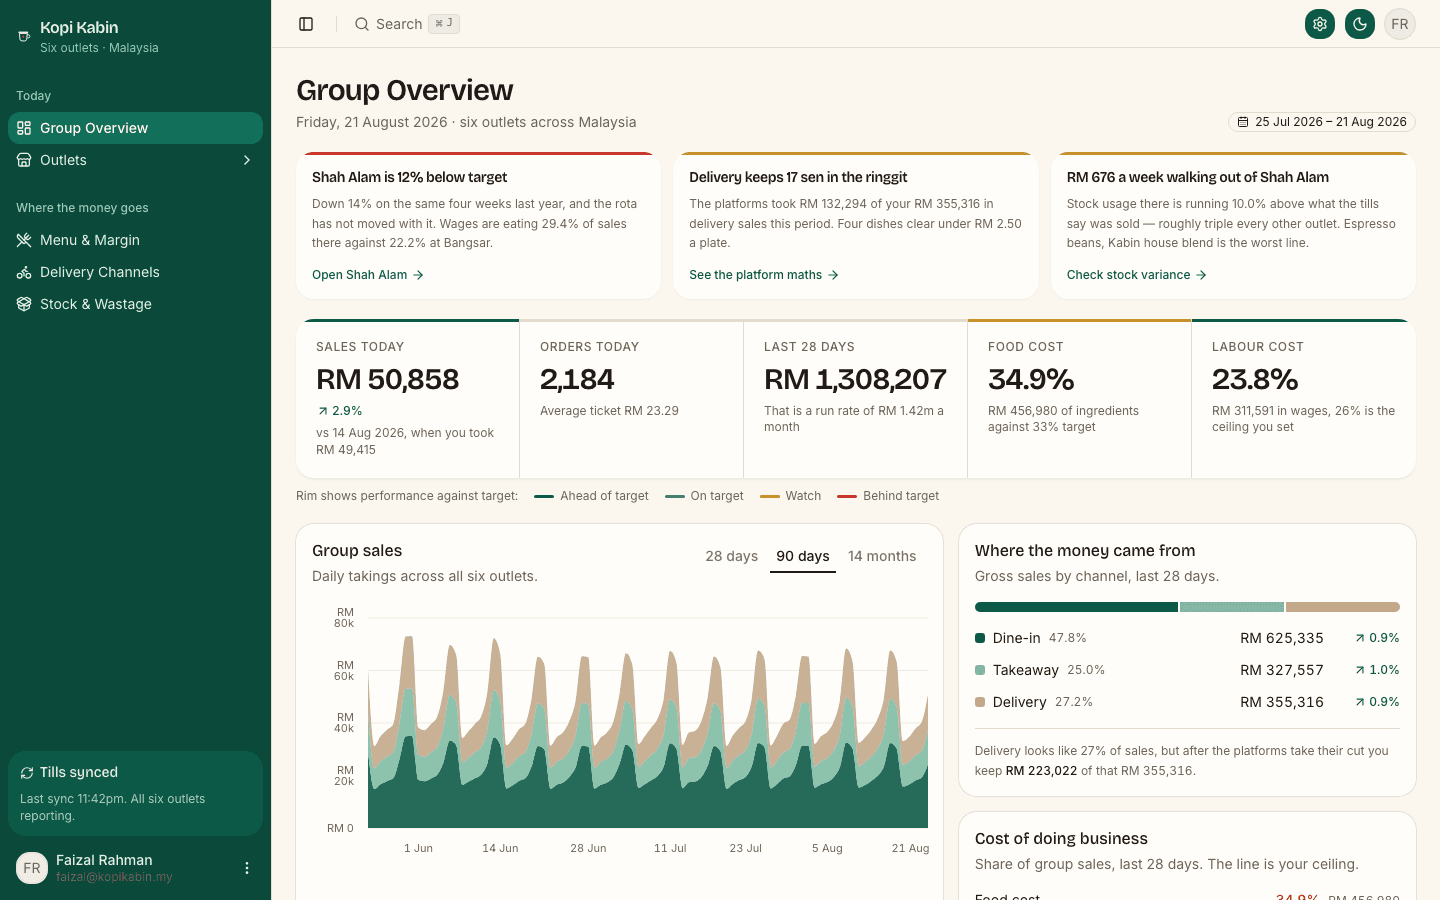
Task: Click the Last 28 Days card
Action: (x=856, y=399)
